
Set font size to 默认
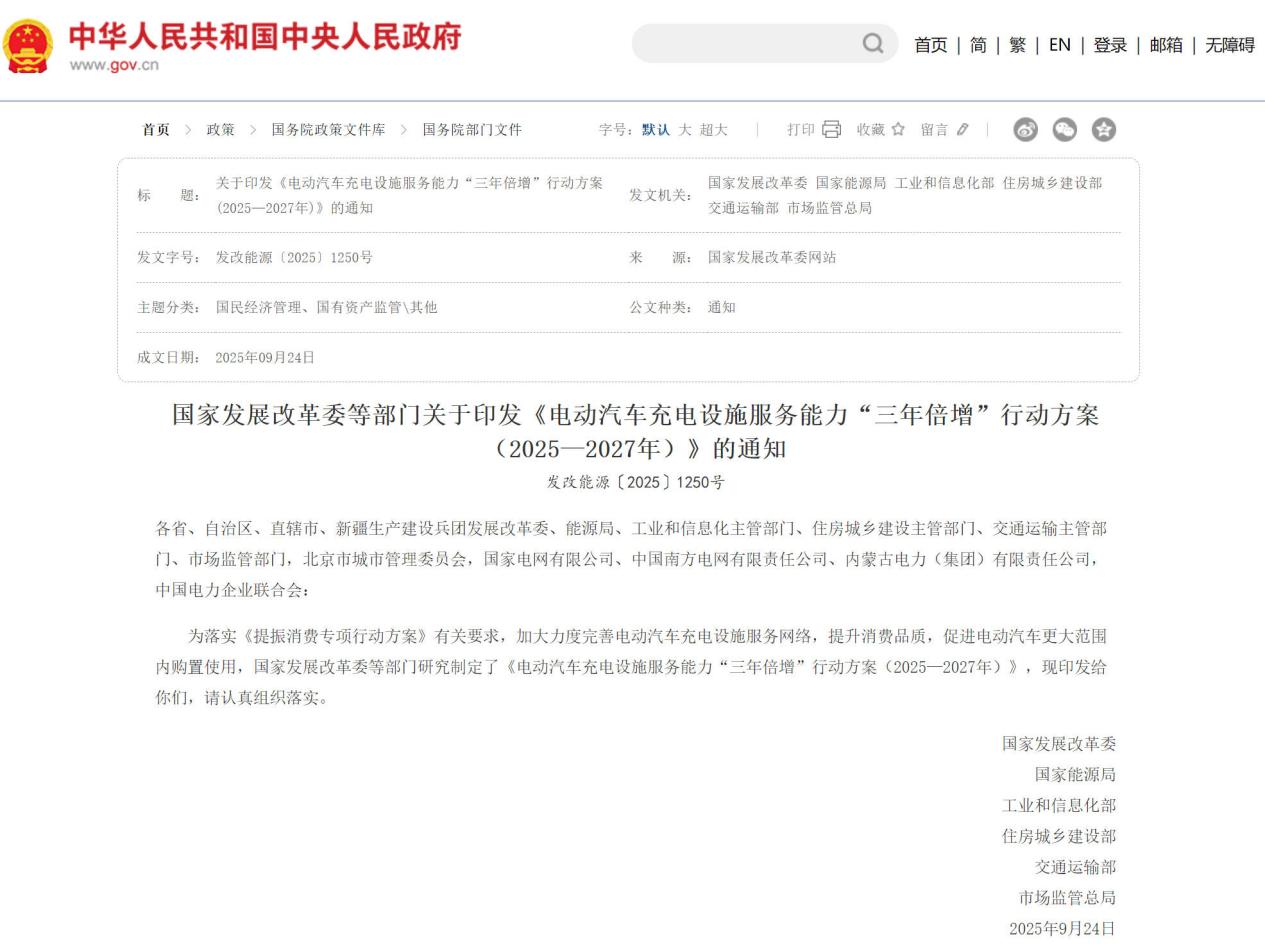tap(656, 130)
